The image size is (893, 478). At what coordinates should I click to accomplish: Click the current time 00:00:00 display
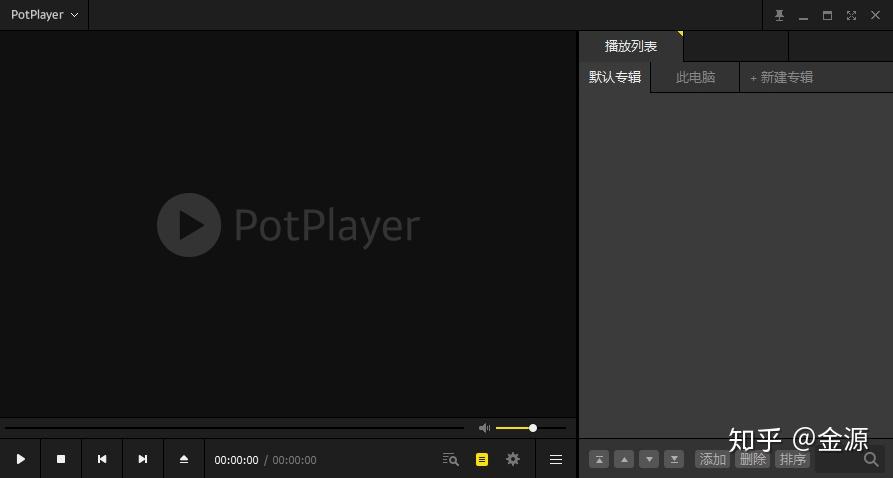click(x=236, y=460)
